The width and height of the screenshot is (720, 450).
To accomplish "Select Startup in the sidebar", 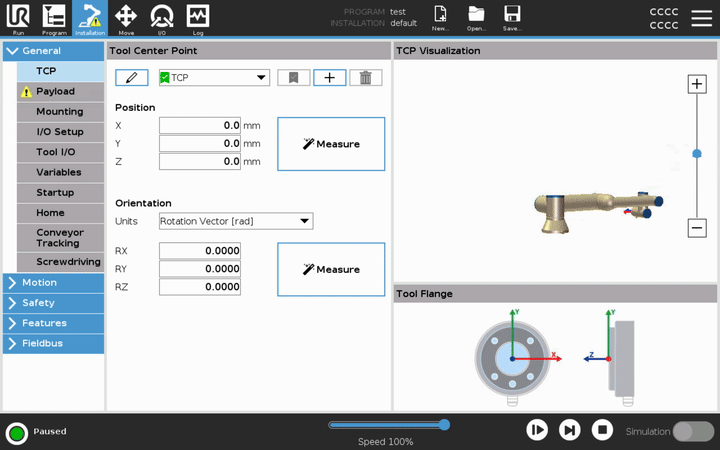I will point(60,192).
